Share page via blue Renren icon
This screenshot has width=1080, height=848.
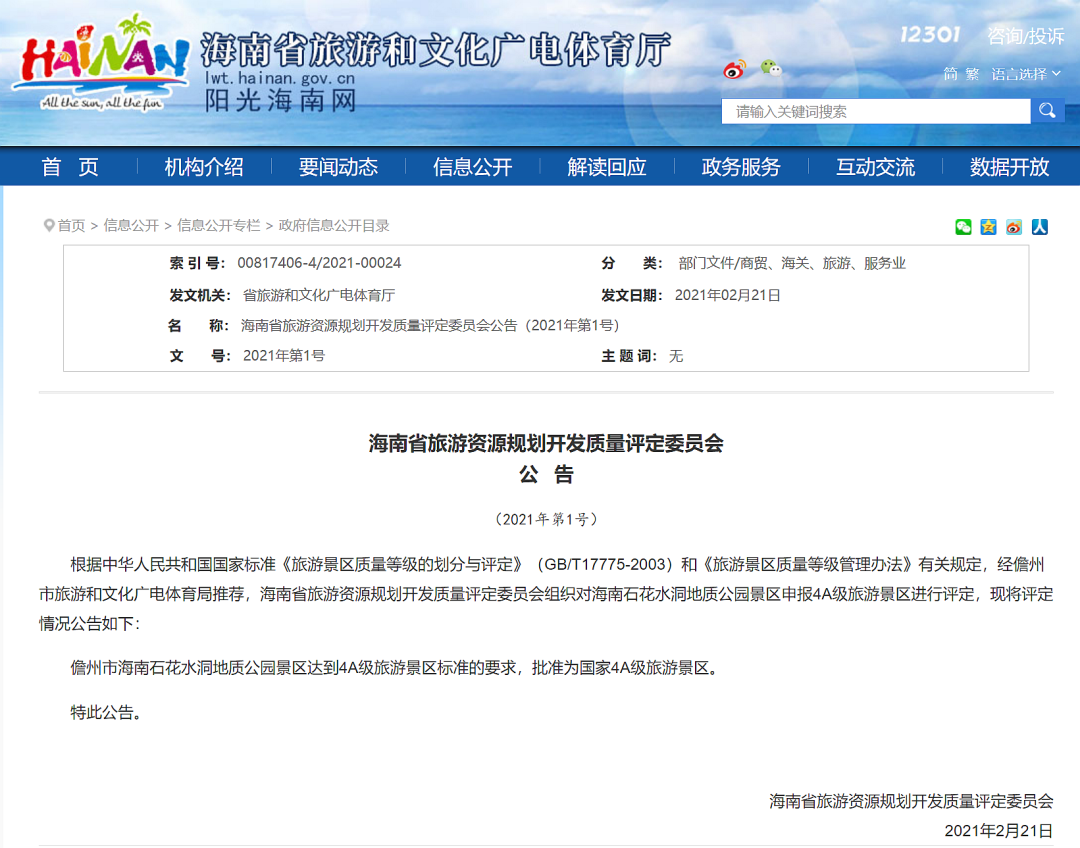(1039, 227)
